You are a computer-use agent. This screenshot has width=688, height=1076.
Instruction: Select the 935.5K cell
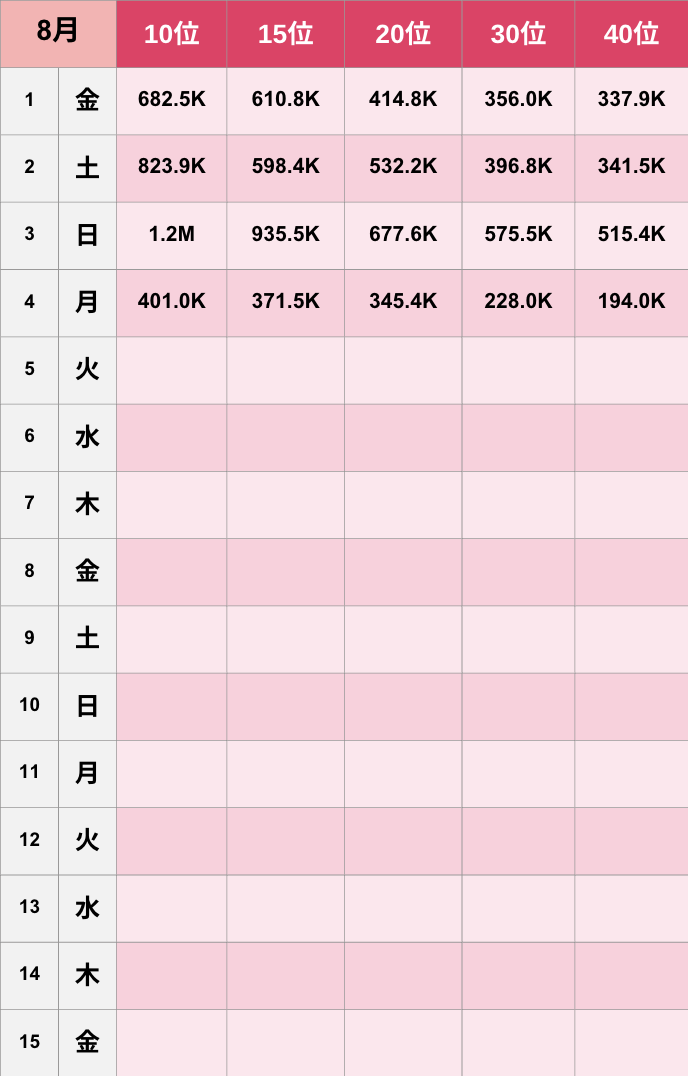pyautogui.click(x=285, y=235)
